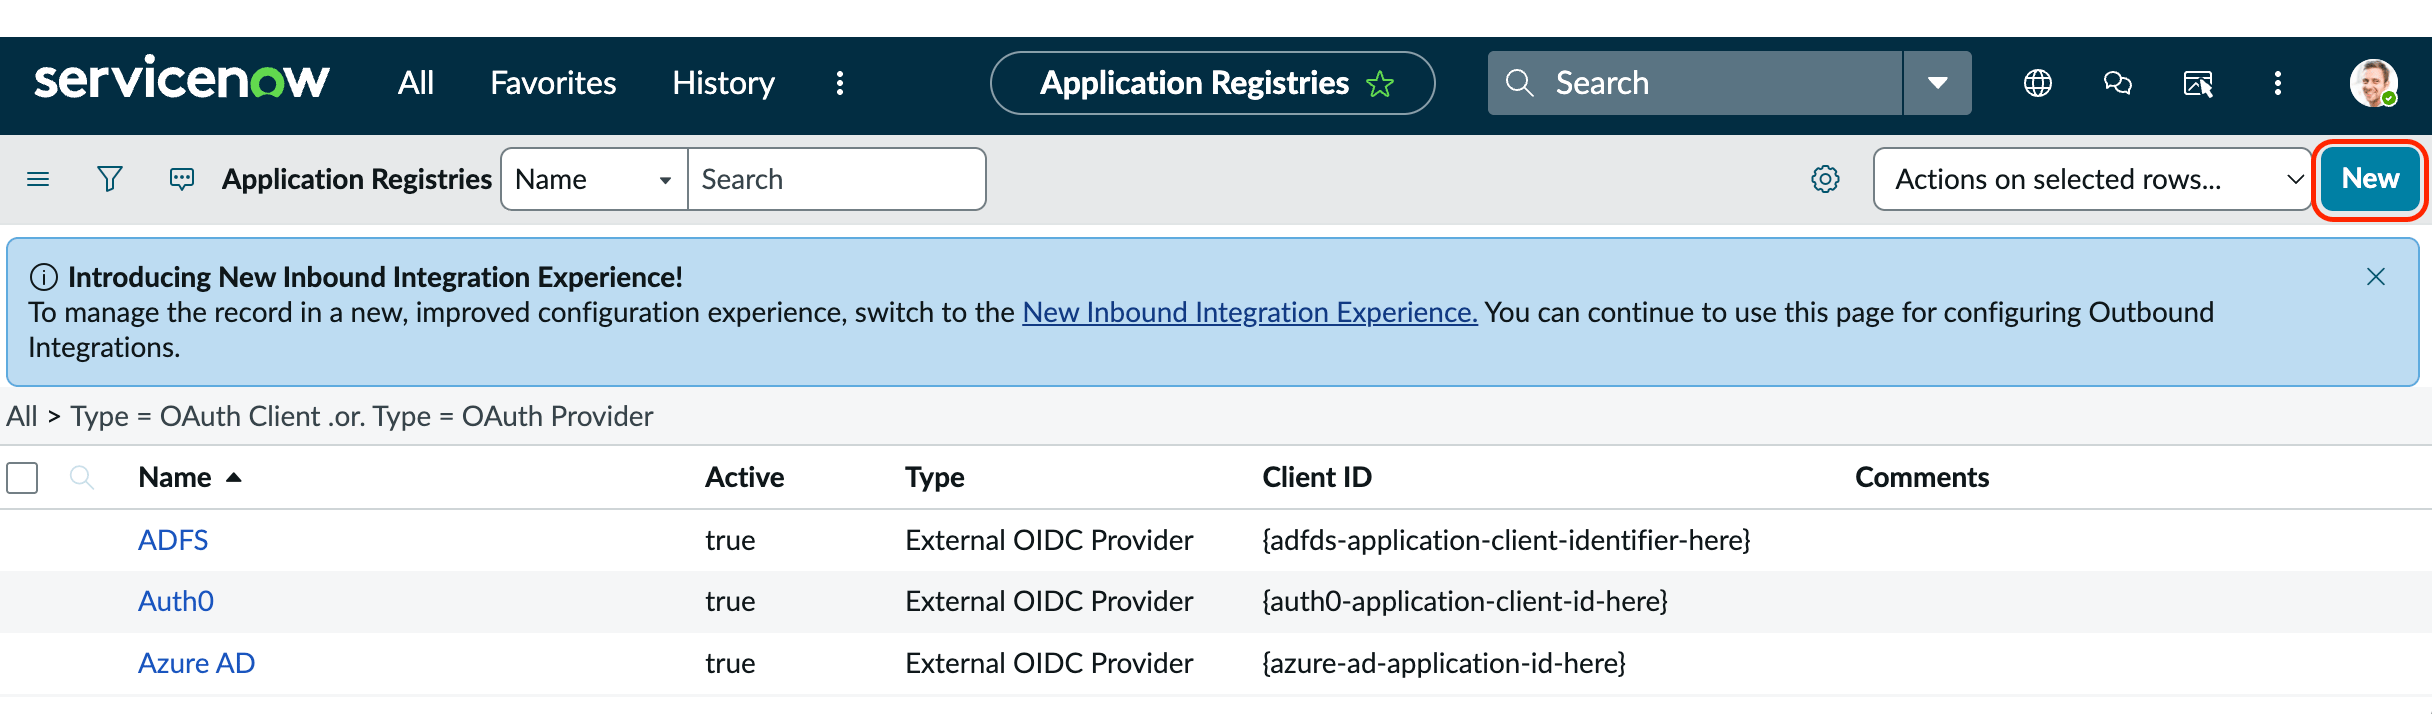The image size is (2432, 714).
Task: Open the user profile avatar
Action: 2373,83
